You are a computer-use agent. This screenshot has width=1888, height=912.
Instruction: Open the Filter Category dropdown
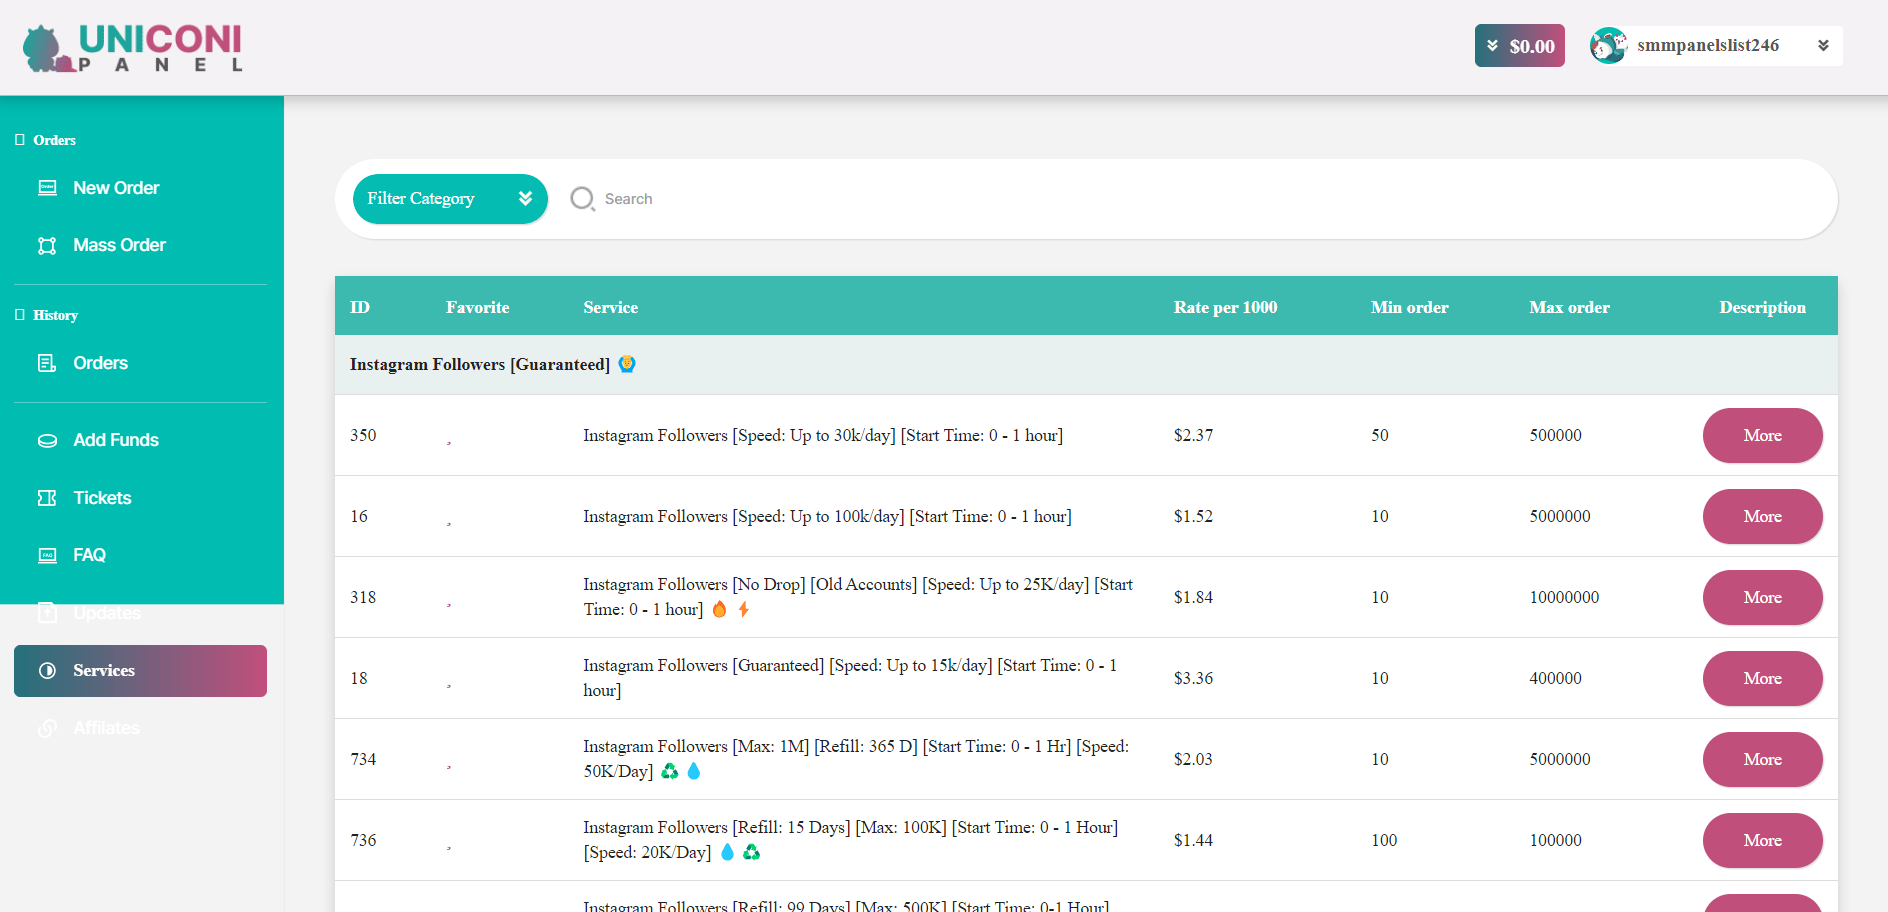point(450,199)
